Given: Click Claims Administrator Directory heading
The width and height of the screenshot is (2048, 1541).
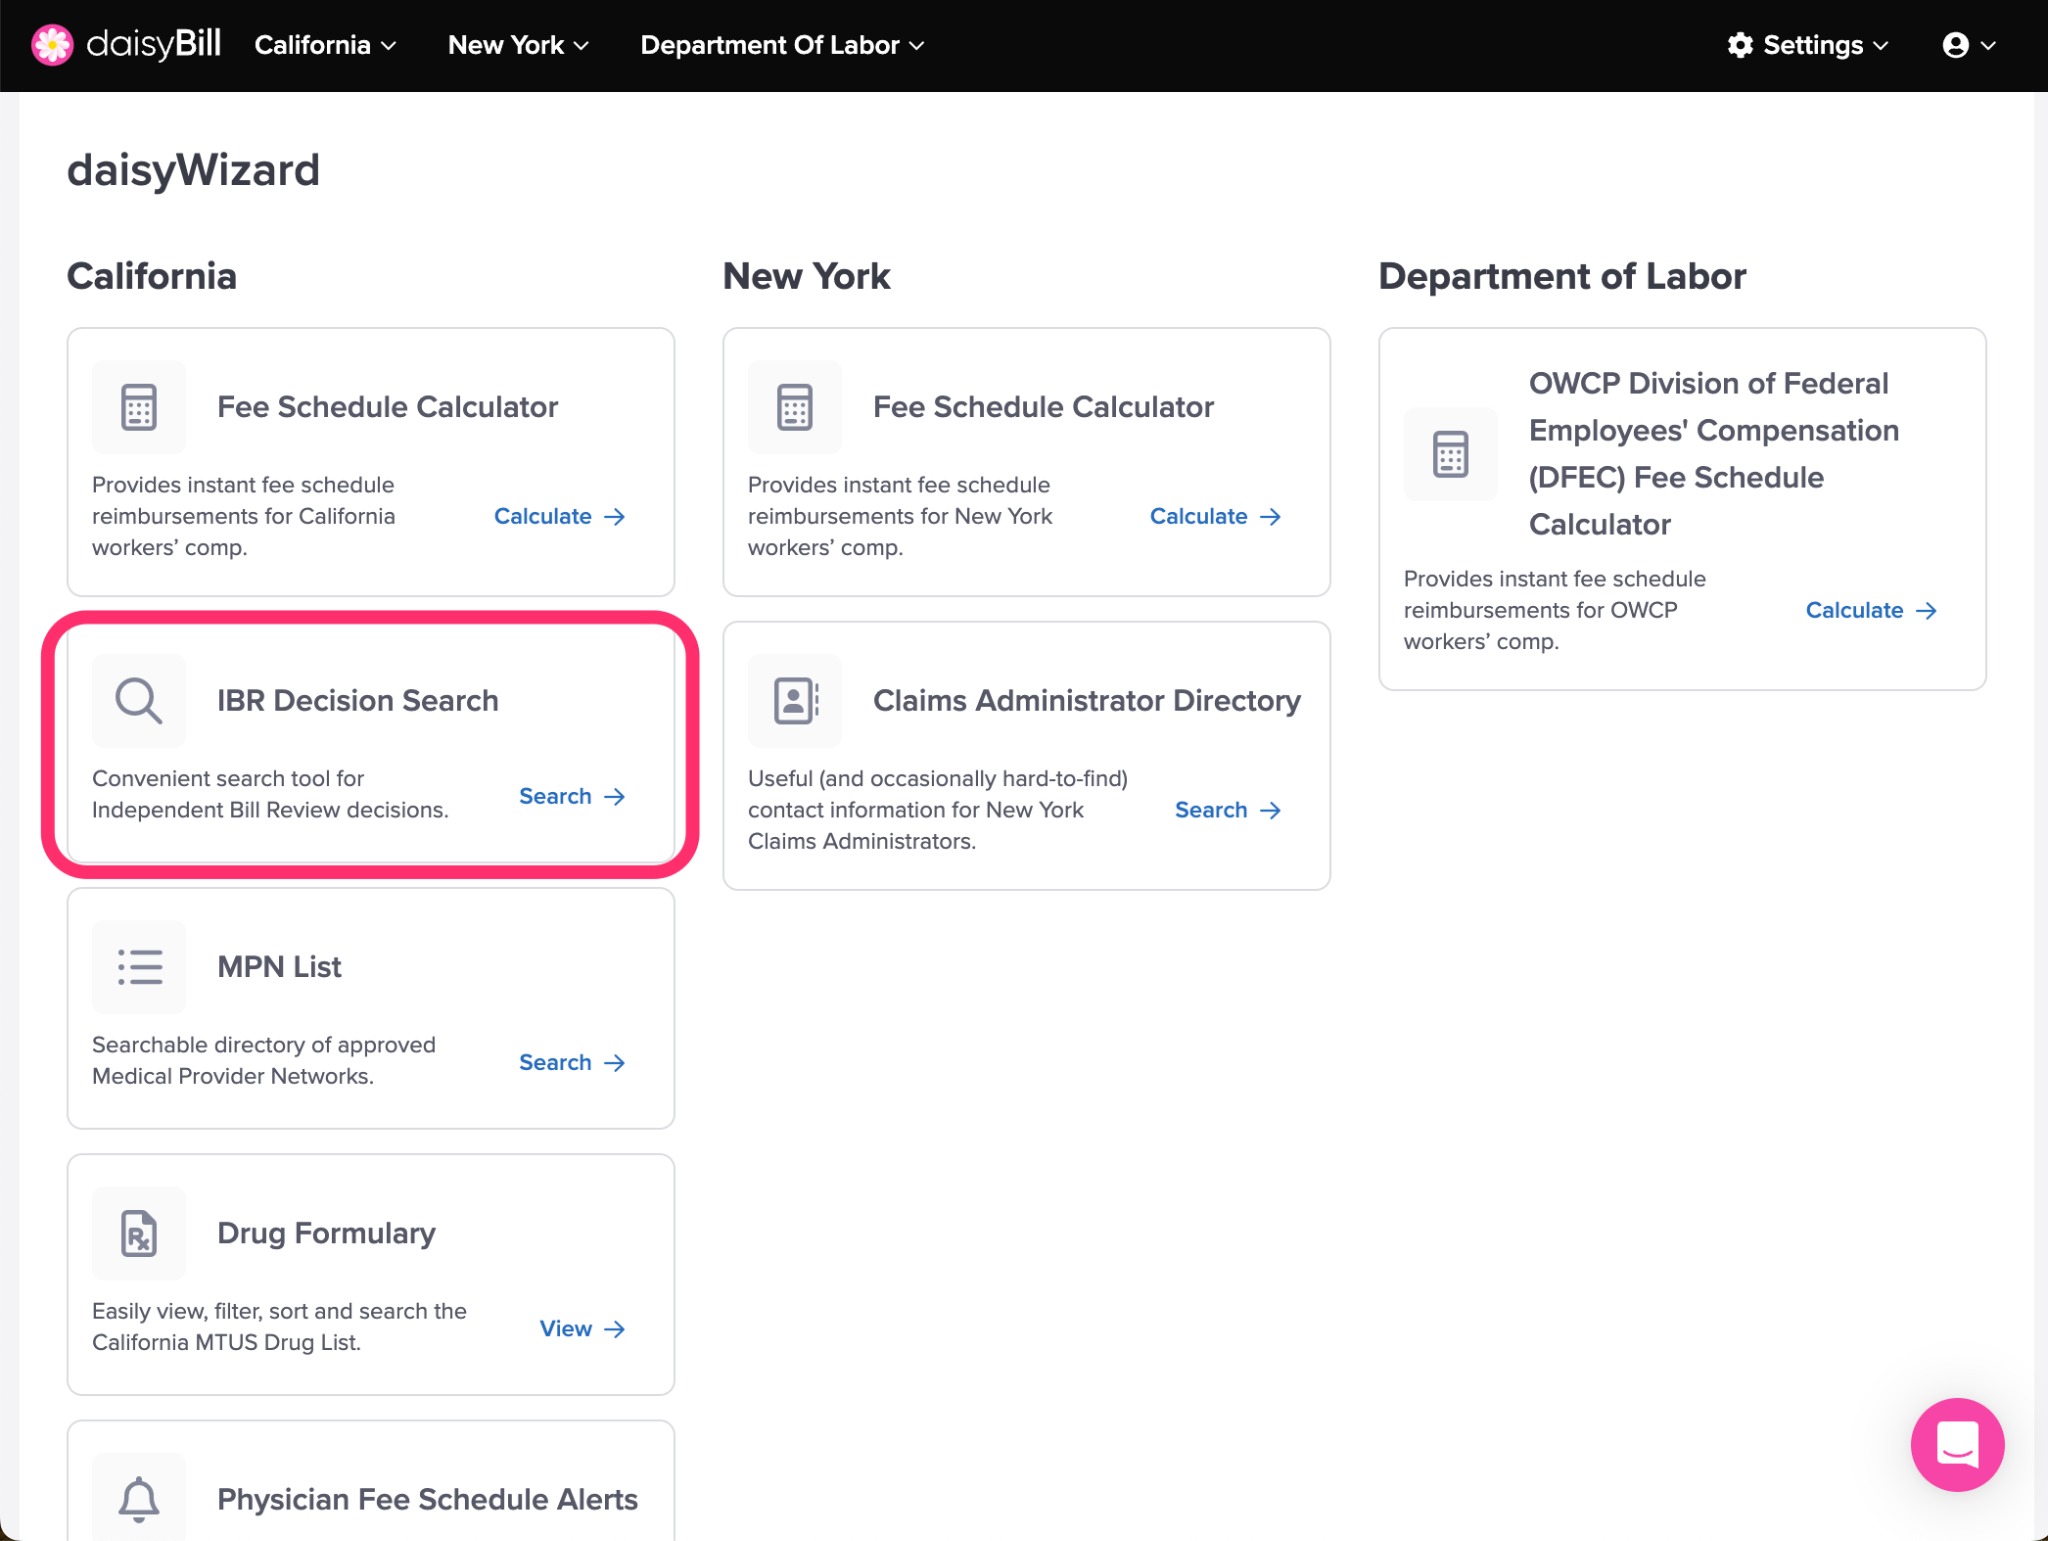Looking at the screenshot, I should [1087, 700].
